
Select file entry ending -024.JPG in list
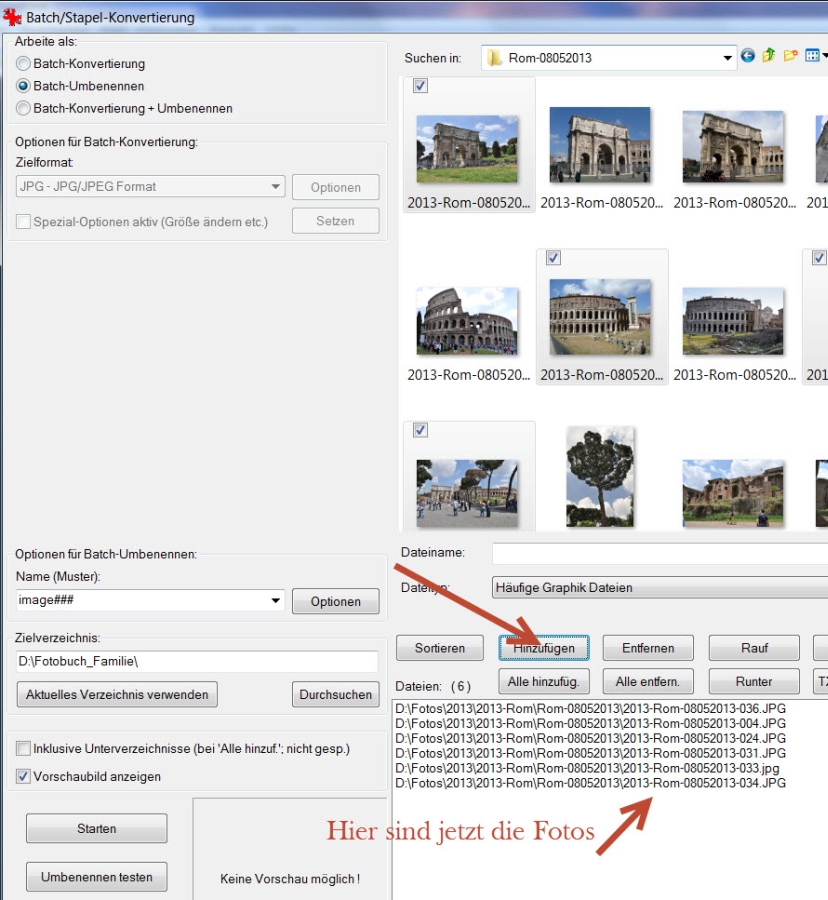click(590, 738)
